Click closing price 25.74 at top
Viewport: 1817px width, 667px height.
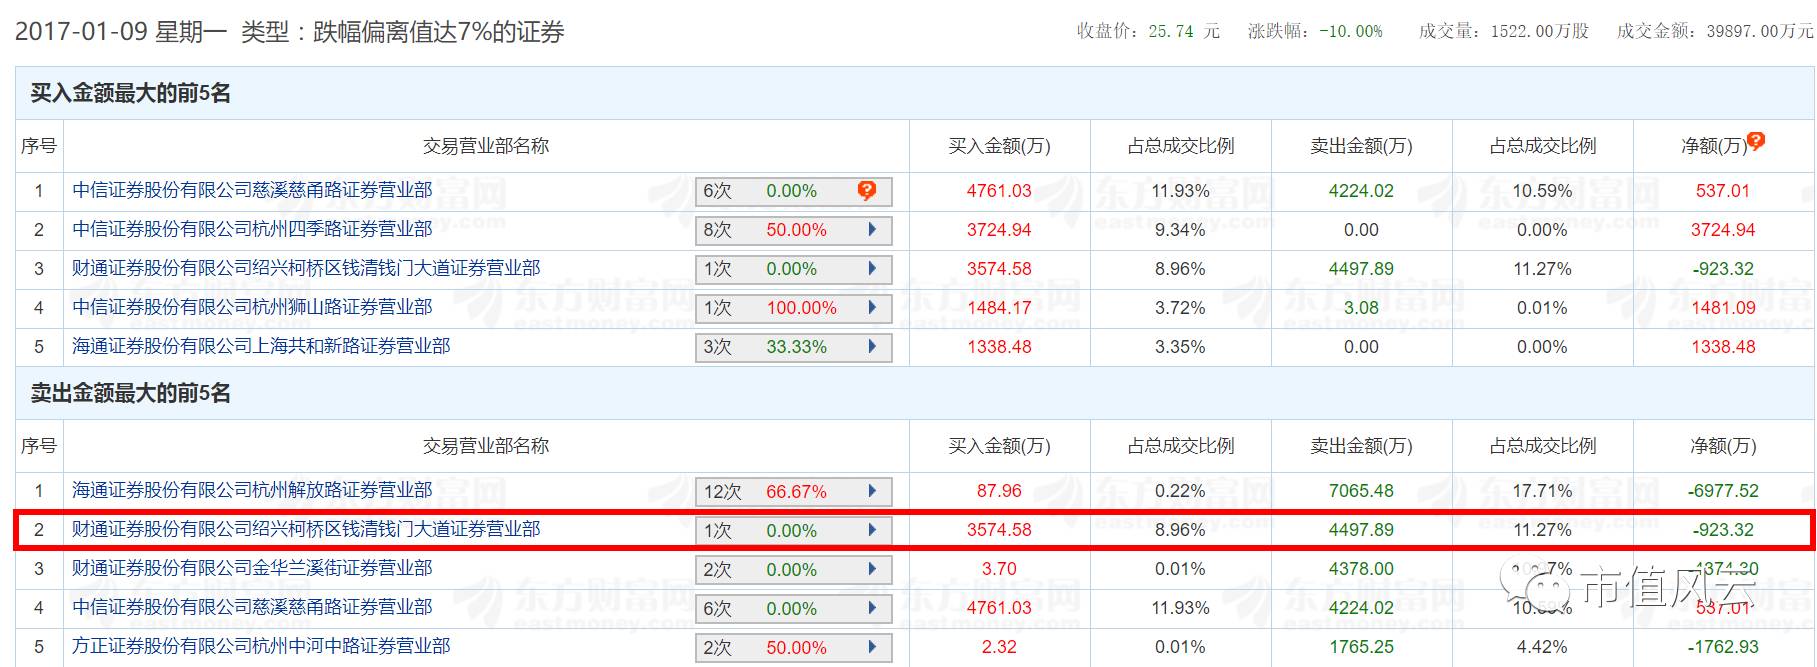pos(1171,31)
